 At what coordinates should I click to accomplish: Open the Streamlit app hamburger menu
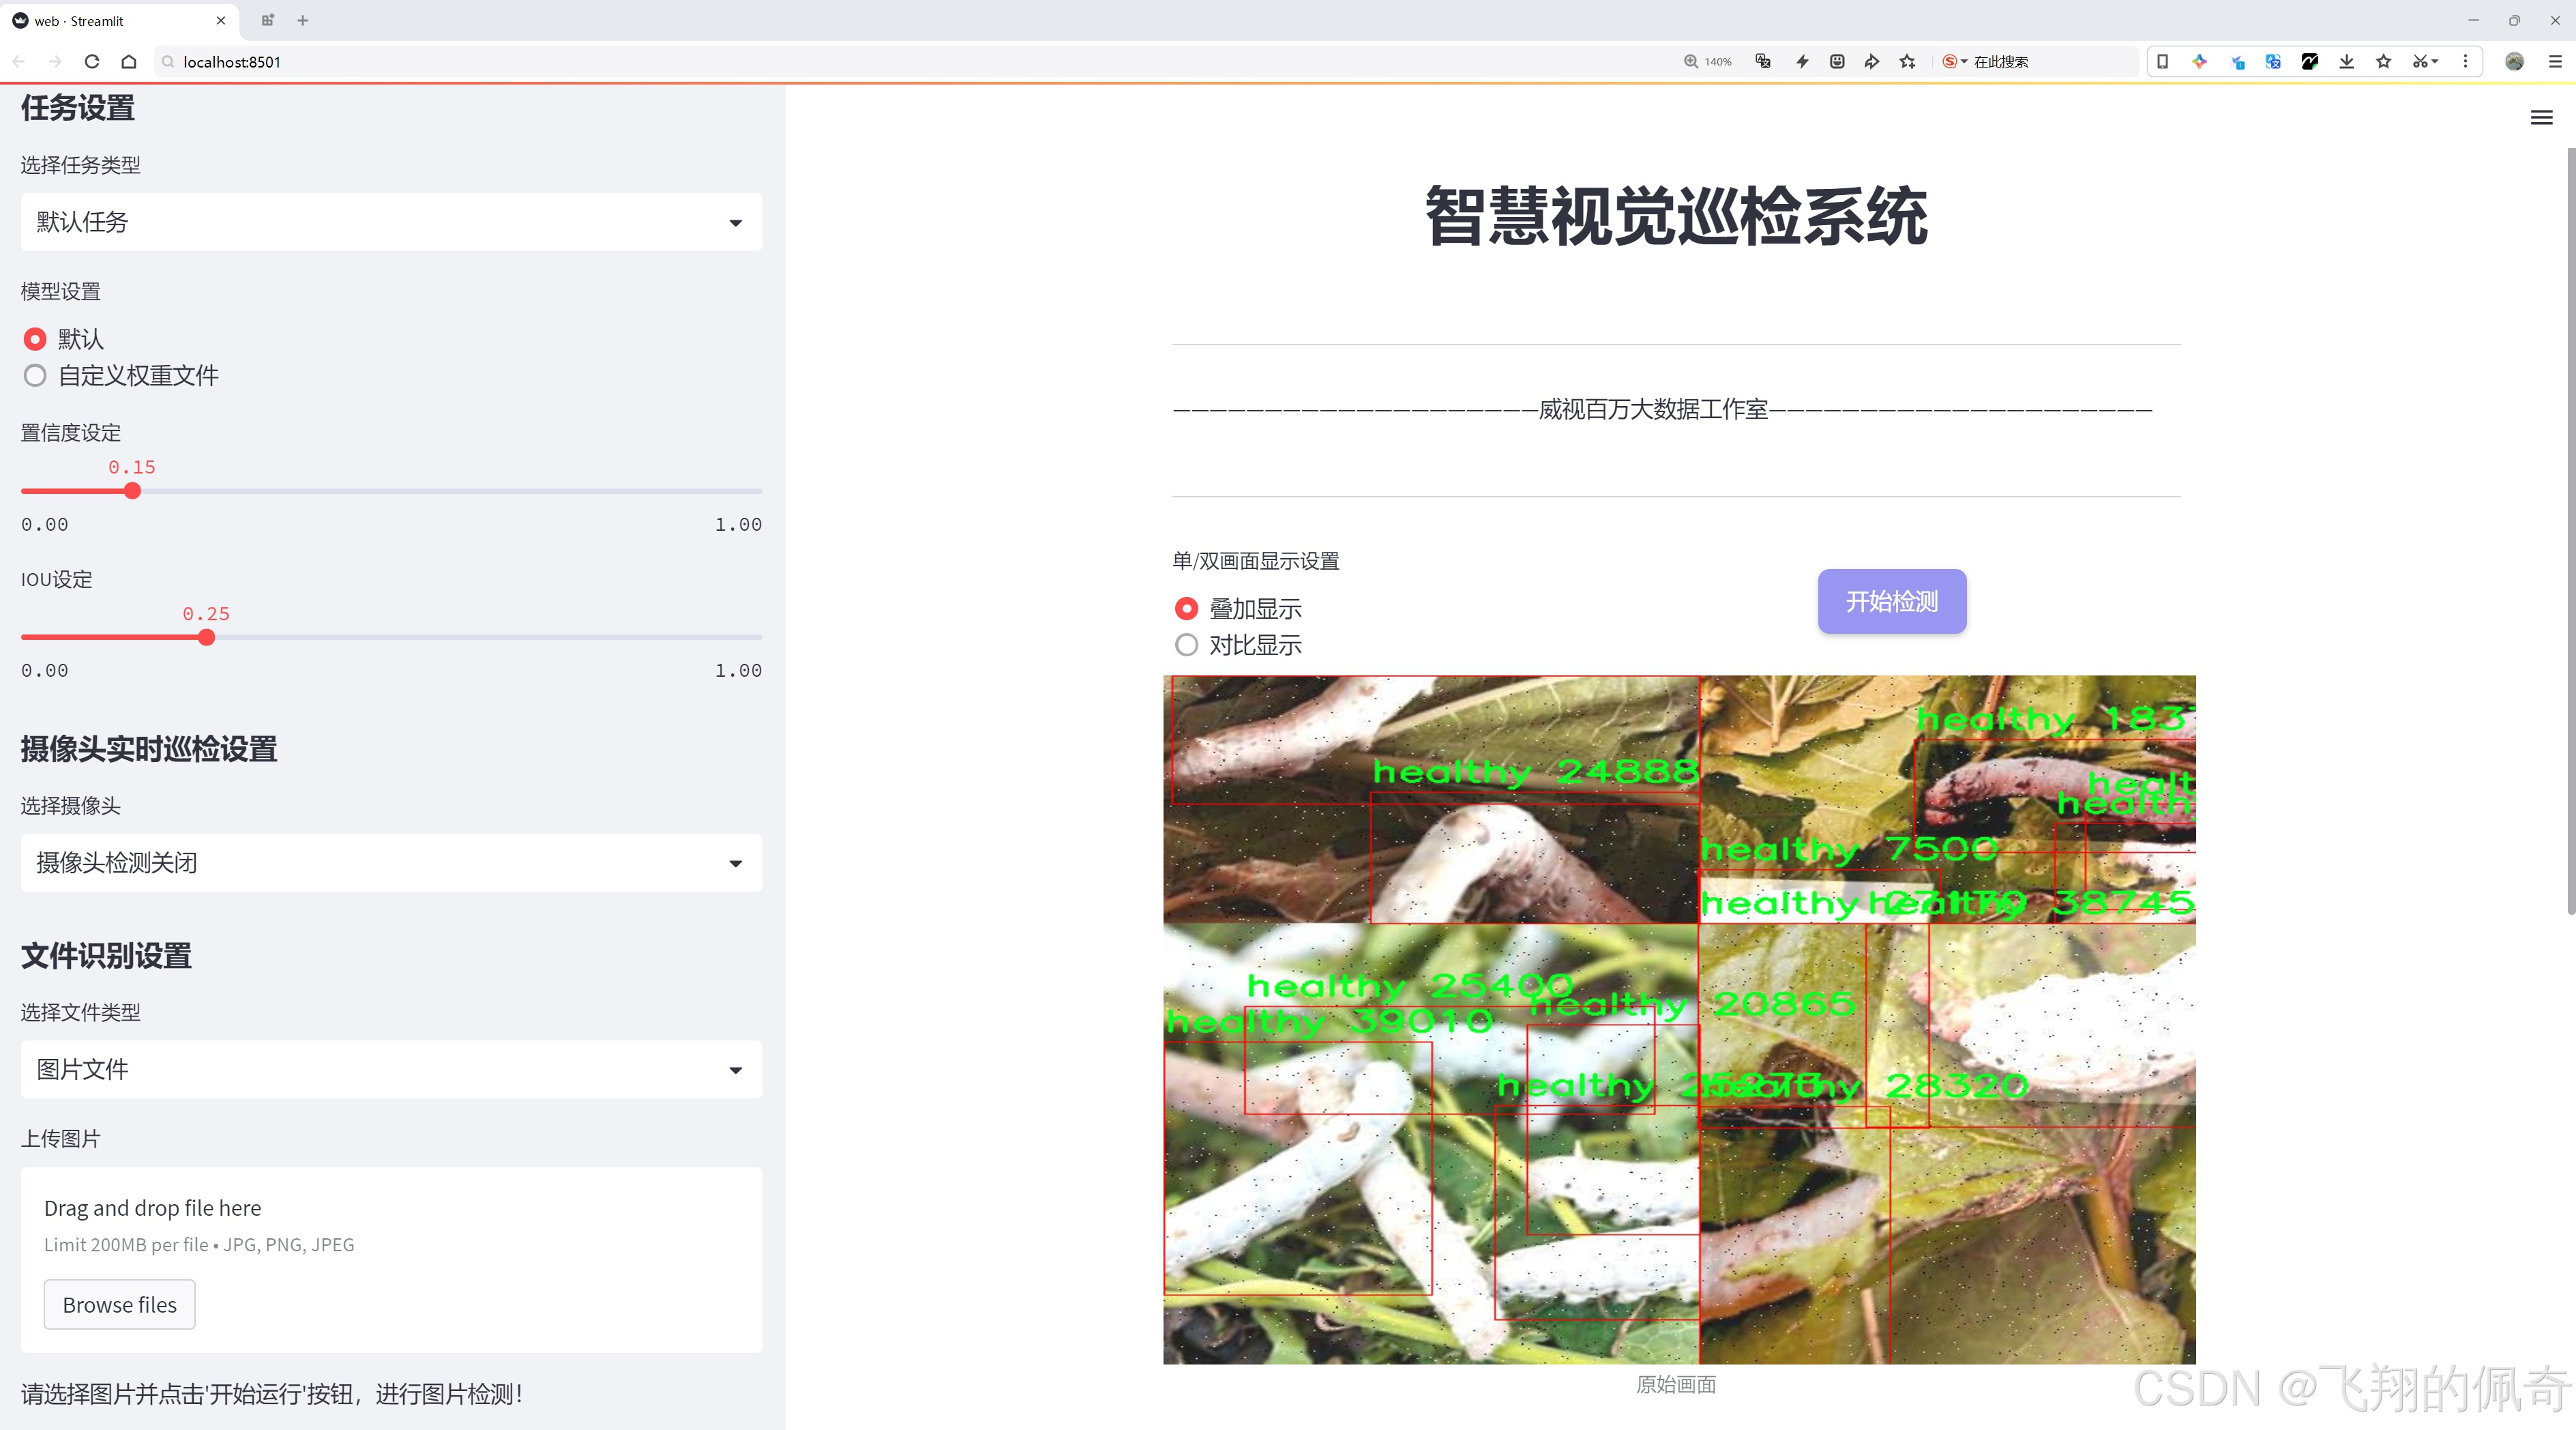click(x=2541, y=117)
